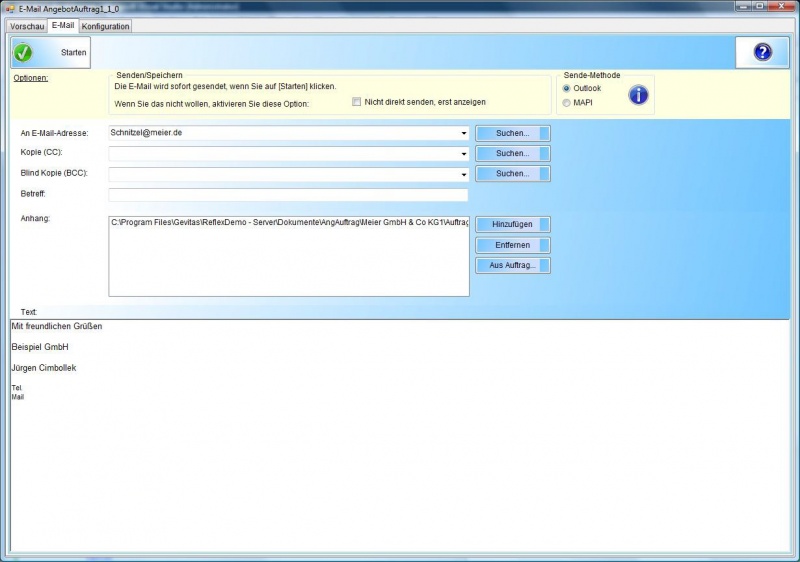Screen dimensions: 800x562
Task: Click Suchen next to Blind Kopie (BCC)
Action: [512, 174]
